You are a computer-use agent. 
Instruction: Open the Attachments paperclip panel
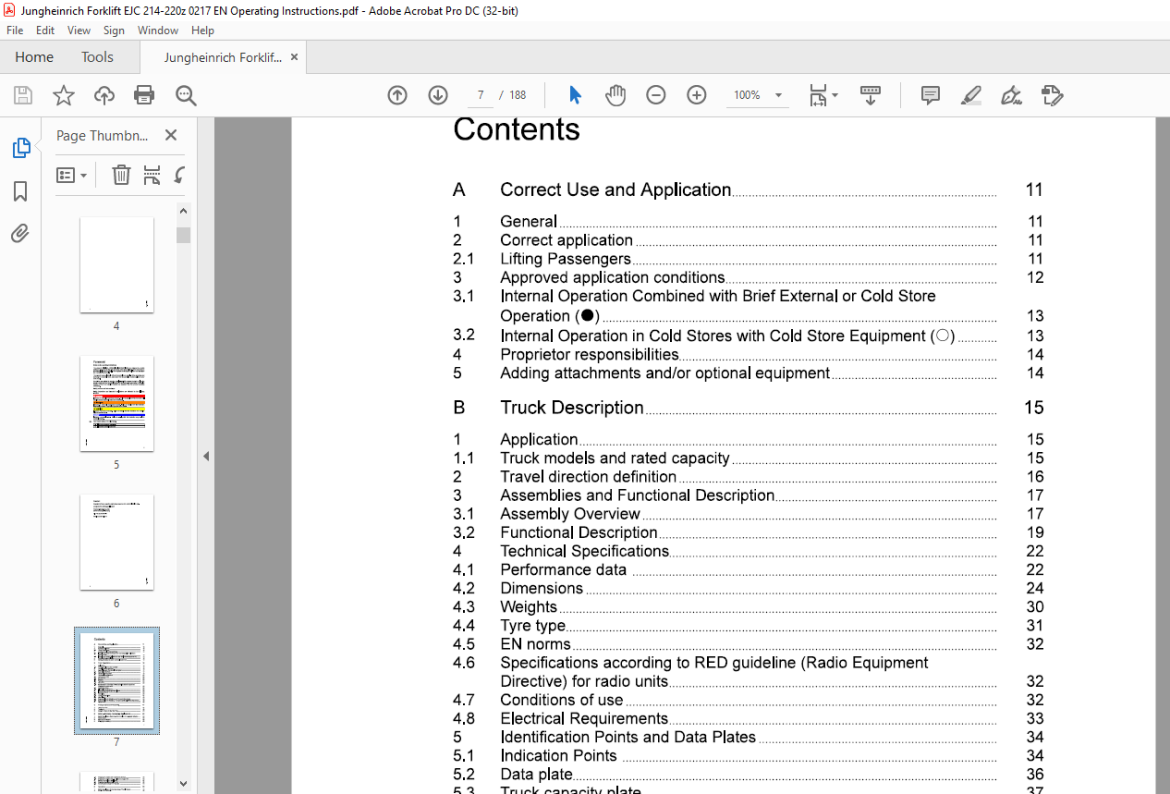20,234
